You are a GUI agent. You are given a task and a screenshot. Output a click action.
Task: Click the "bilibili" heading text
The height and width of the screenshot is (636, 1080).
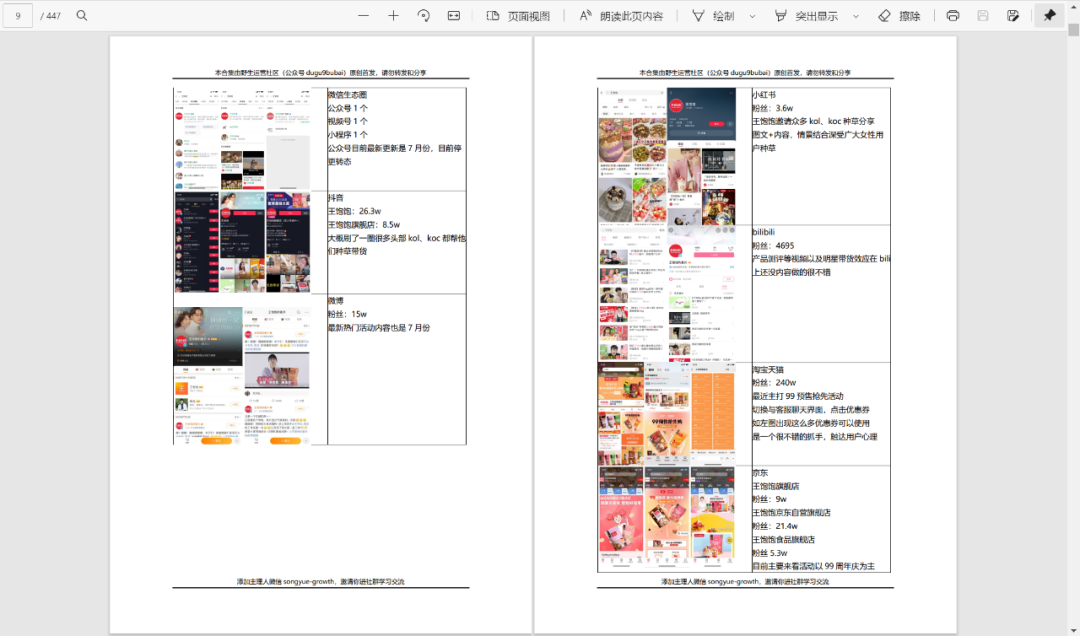[x=763, y=232]
